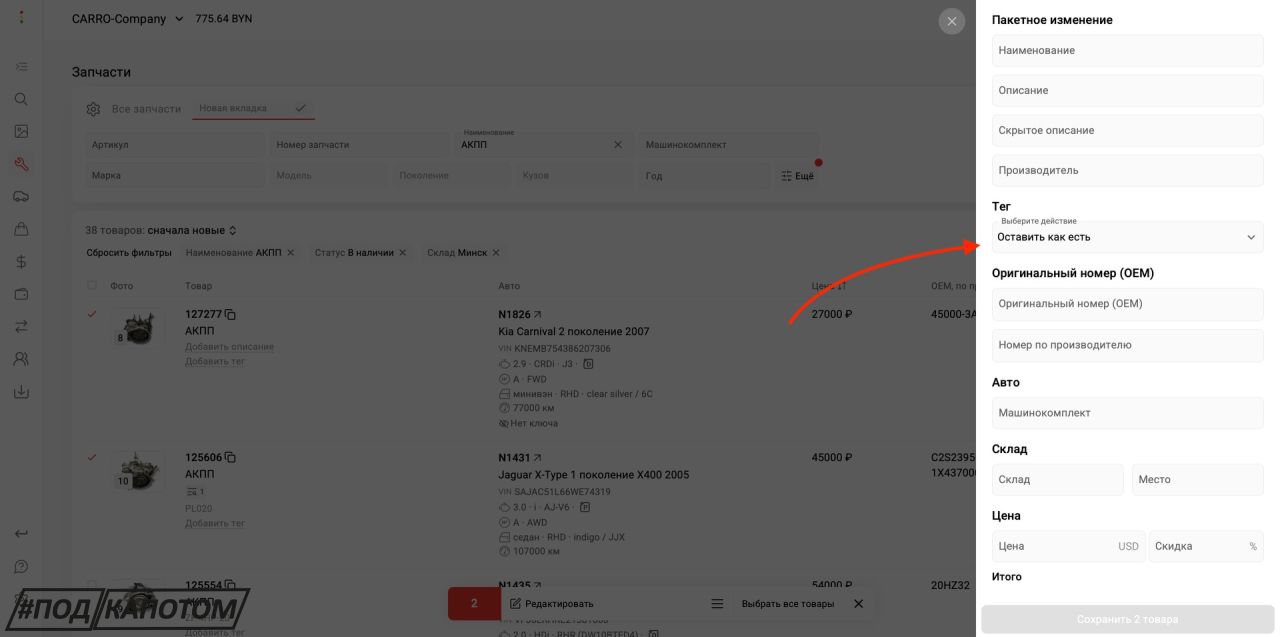The height and width of the screenshot is (637, 1280).
Task: Open the сначала новые sort selector
Action: (x=192, y=230)
